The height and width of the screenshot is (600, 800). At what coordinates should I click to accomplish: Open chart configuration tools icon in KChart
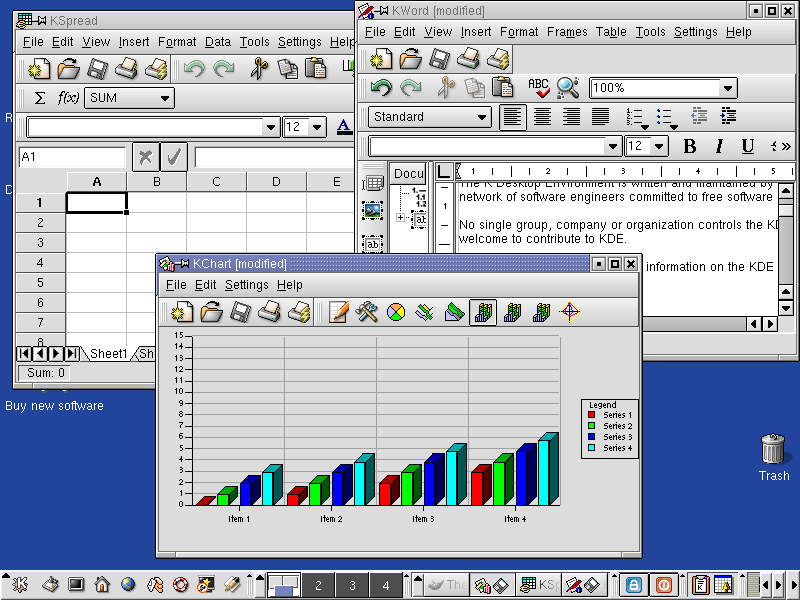click(x=366, y=312)
